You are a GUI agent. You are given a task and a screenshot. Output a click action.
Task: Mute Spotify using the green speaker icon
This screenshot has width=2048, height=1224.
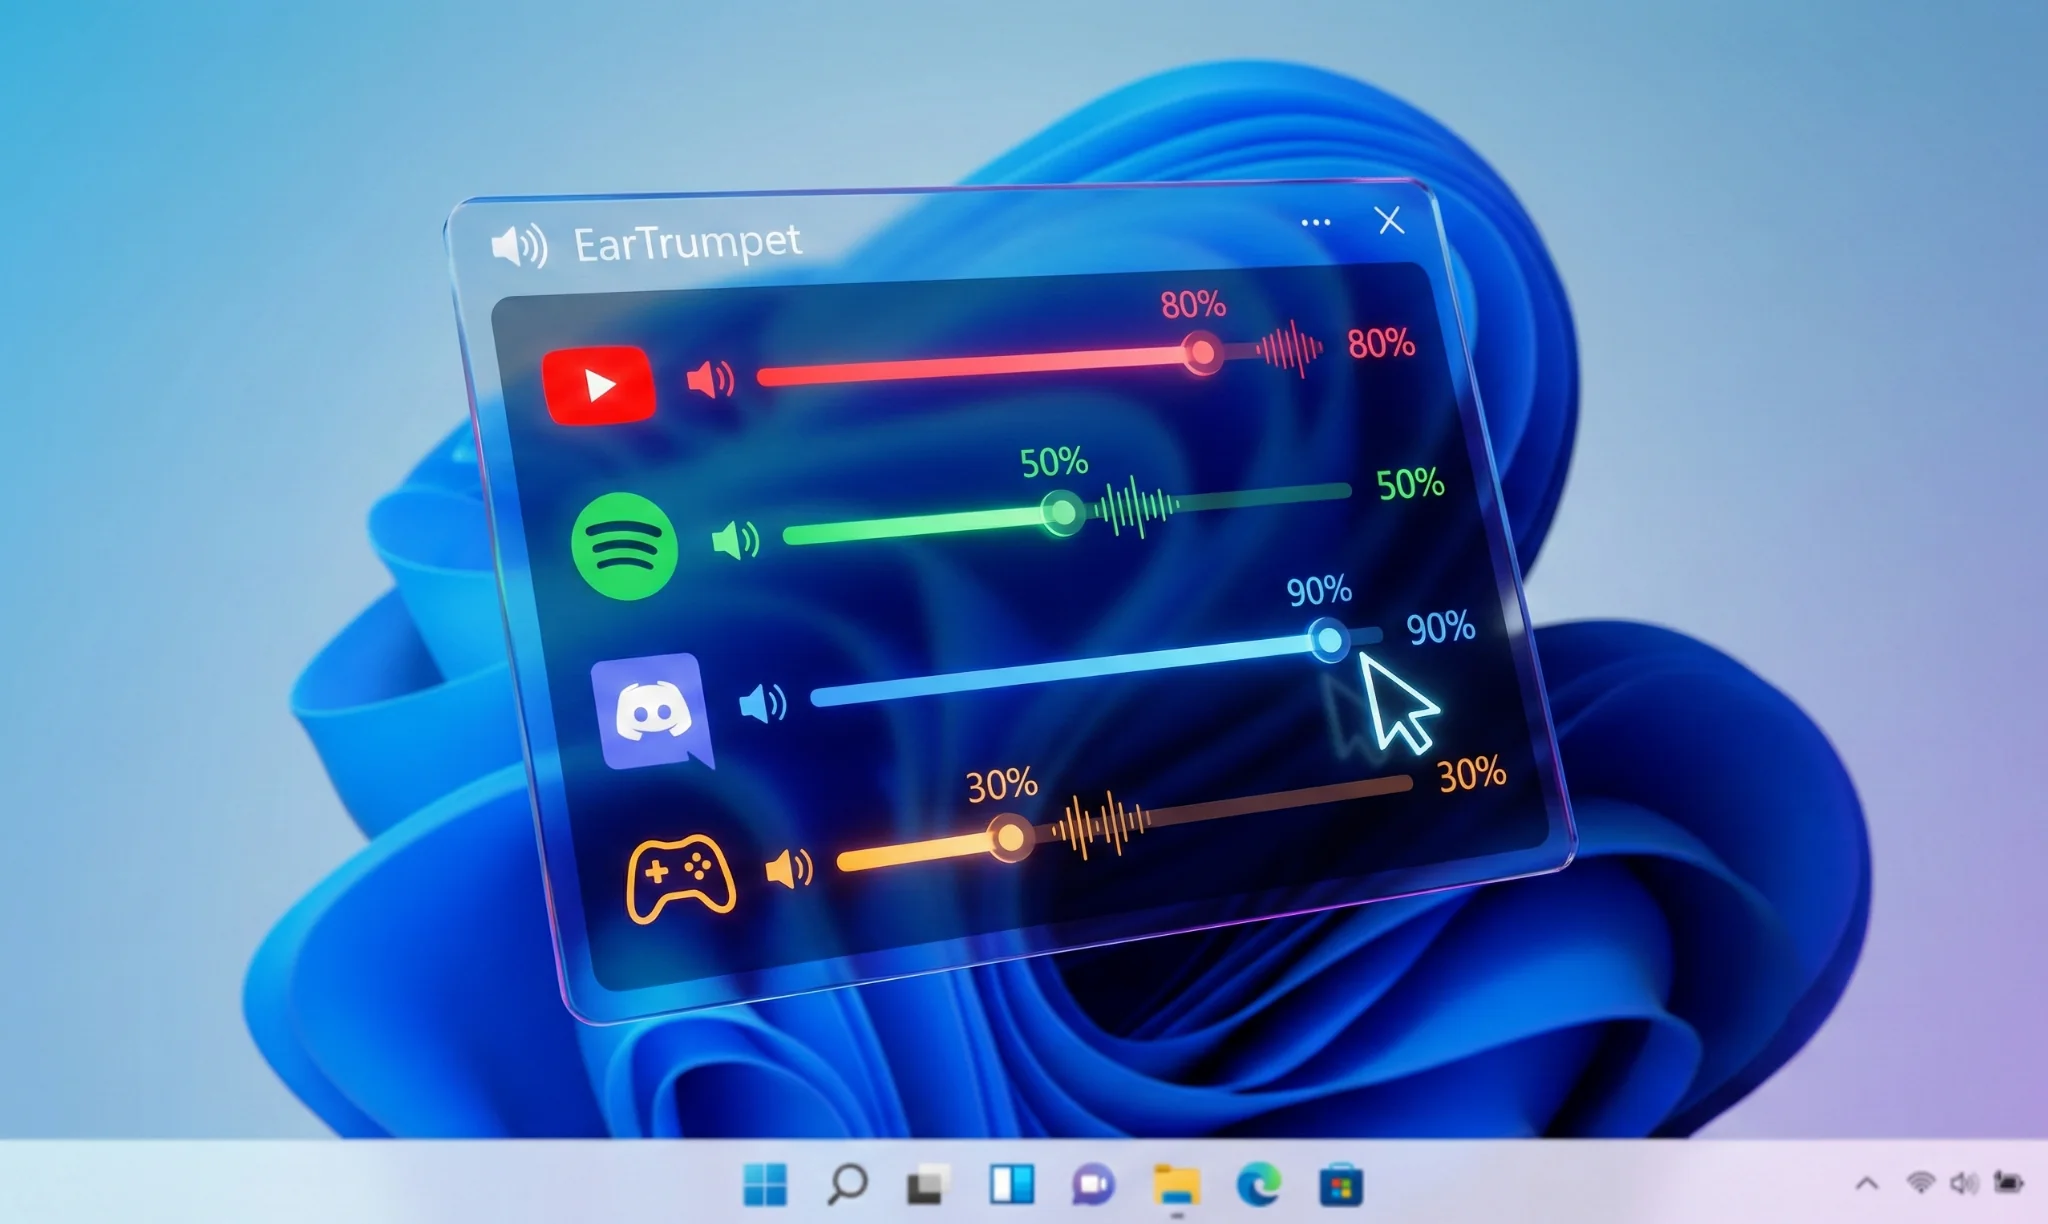click(735, 541)
